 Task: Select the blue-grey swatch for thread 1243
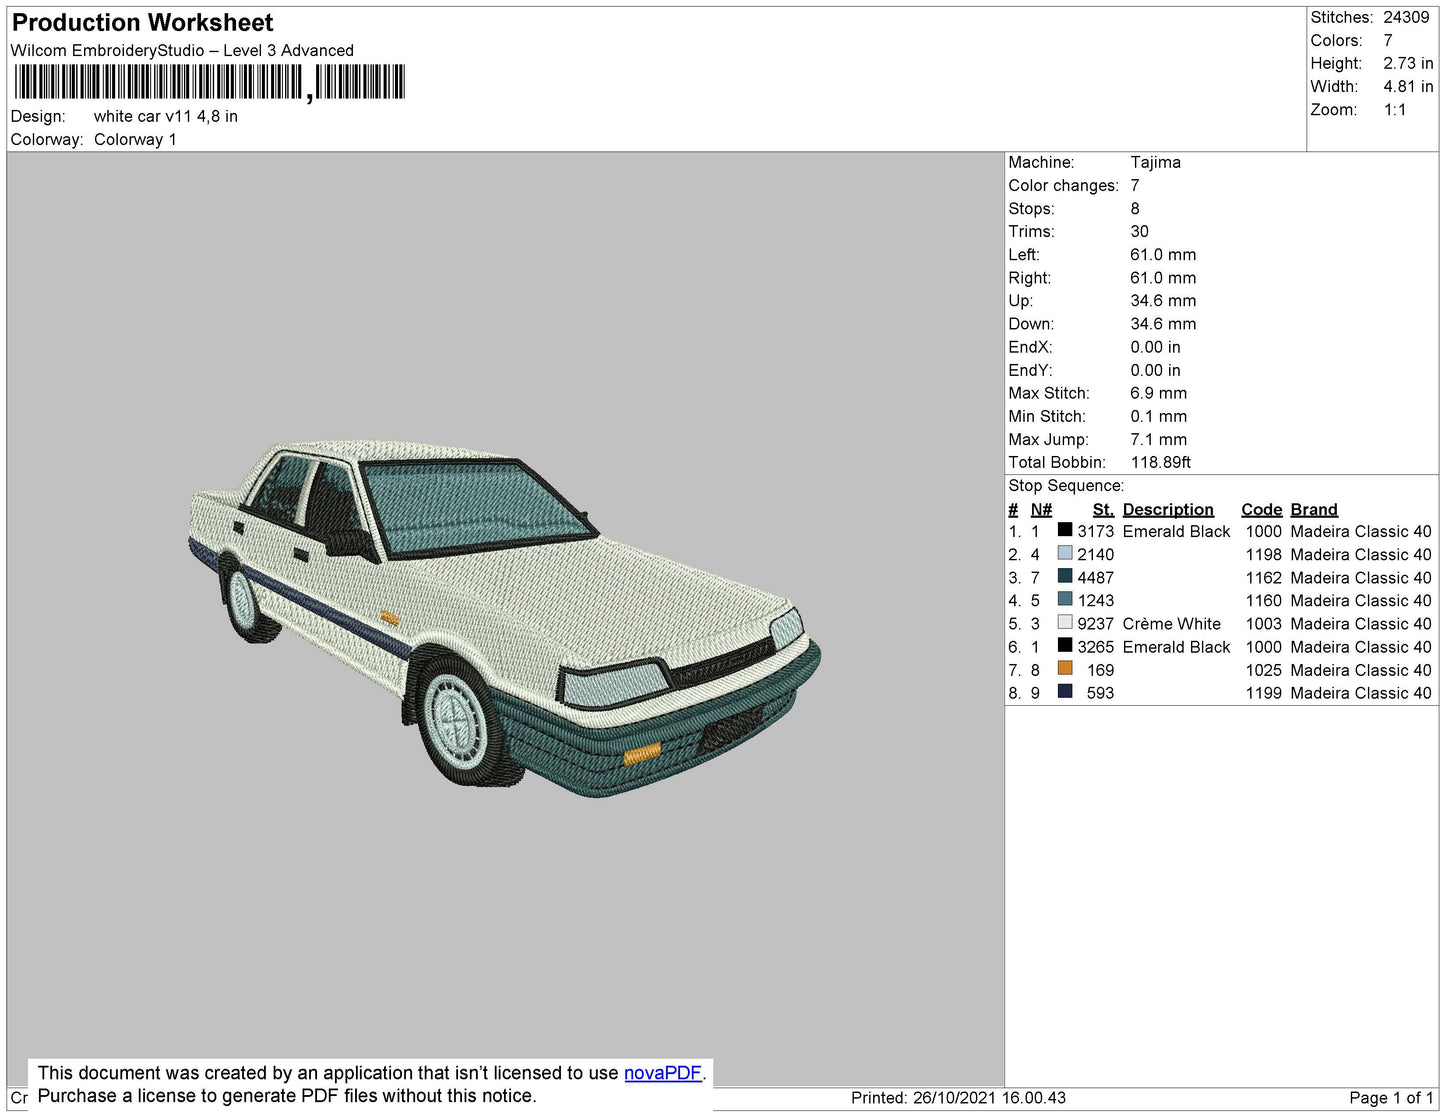tap(1065, 599)
